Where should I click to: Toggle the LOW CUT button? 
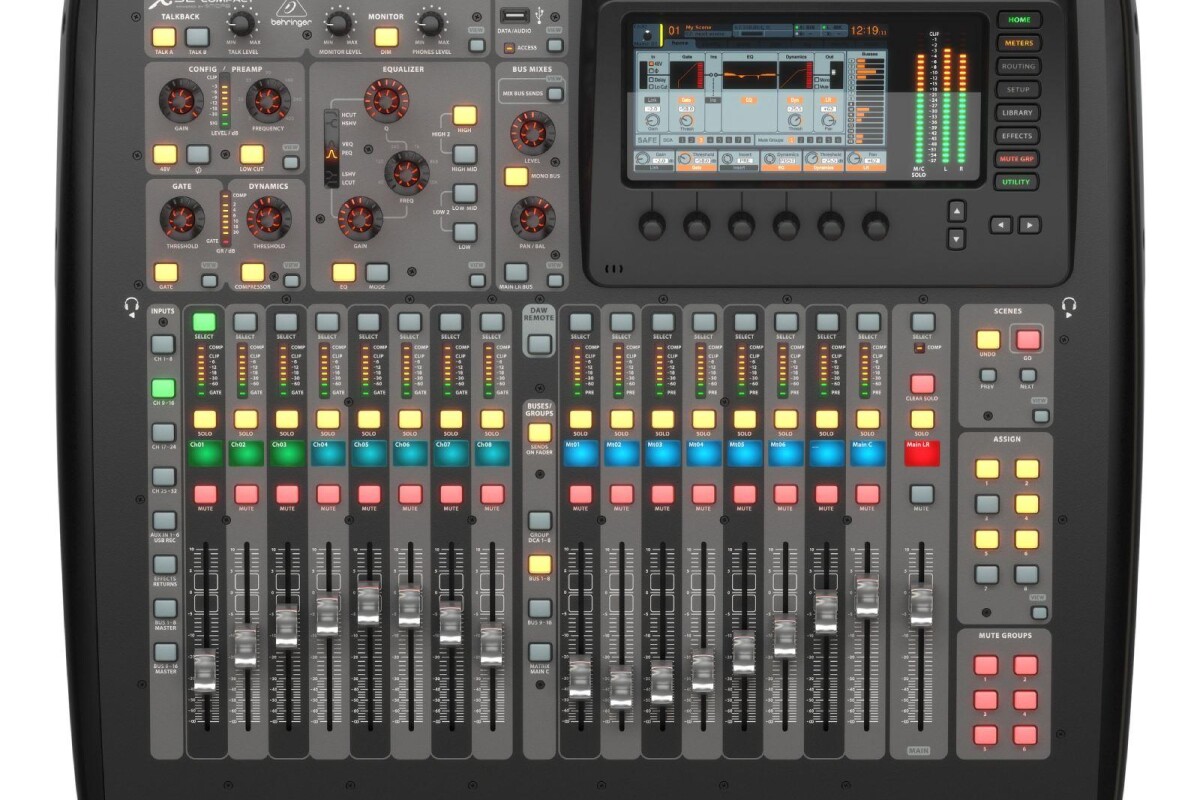(x=252, y=154)
